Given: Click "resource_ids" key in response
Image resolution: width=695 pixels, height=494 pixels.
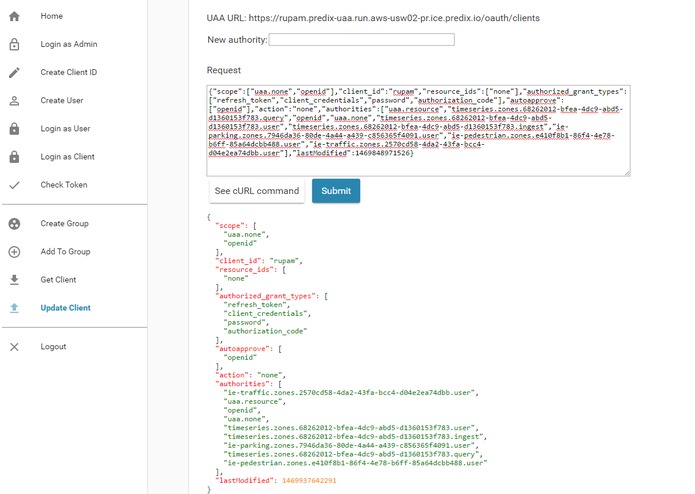Looking at the screenshot, I should click(x=246, y=270).
